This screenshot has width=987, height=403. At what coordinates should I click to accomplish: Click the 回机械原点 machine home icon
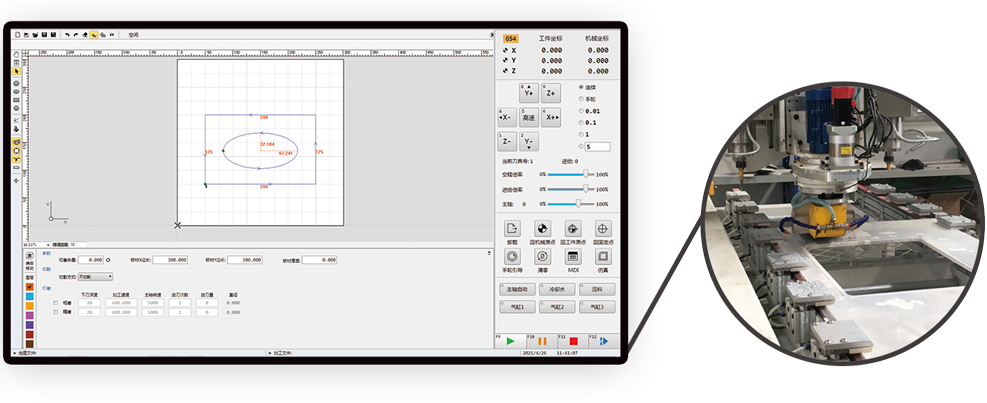click(543, 229)
